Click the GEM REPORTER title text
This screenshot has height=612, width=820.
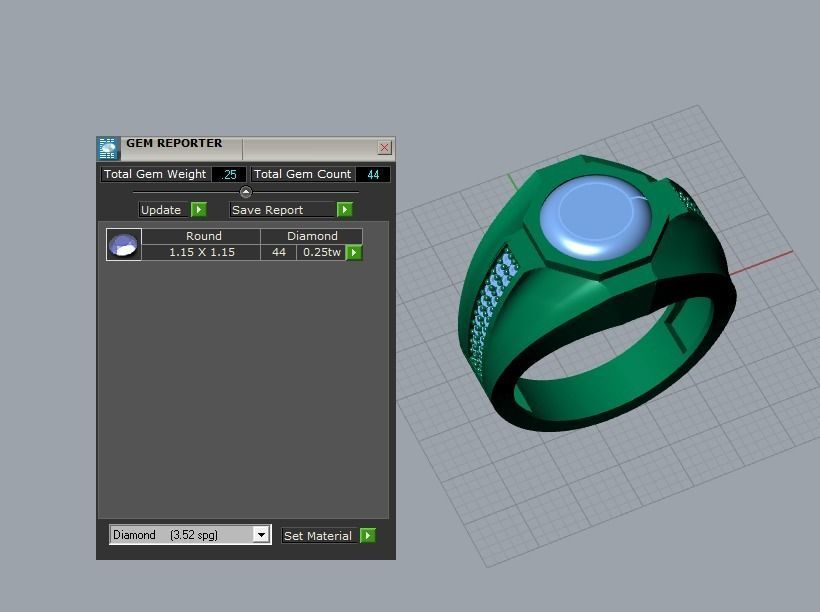click(174, 143)
